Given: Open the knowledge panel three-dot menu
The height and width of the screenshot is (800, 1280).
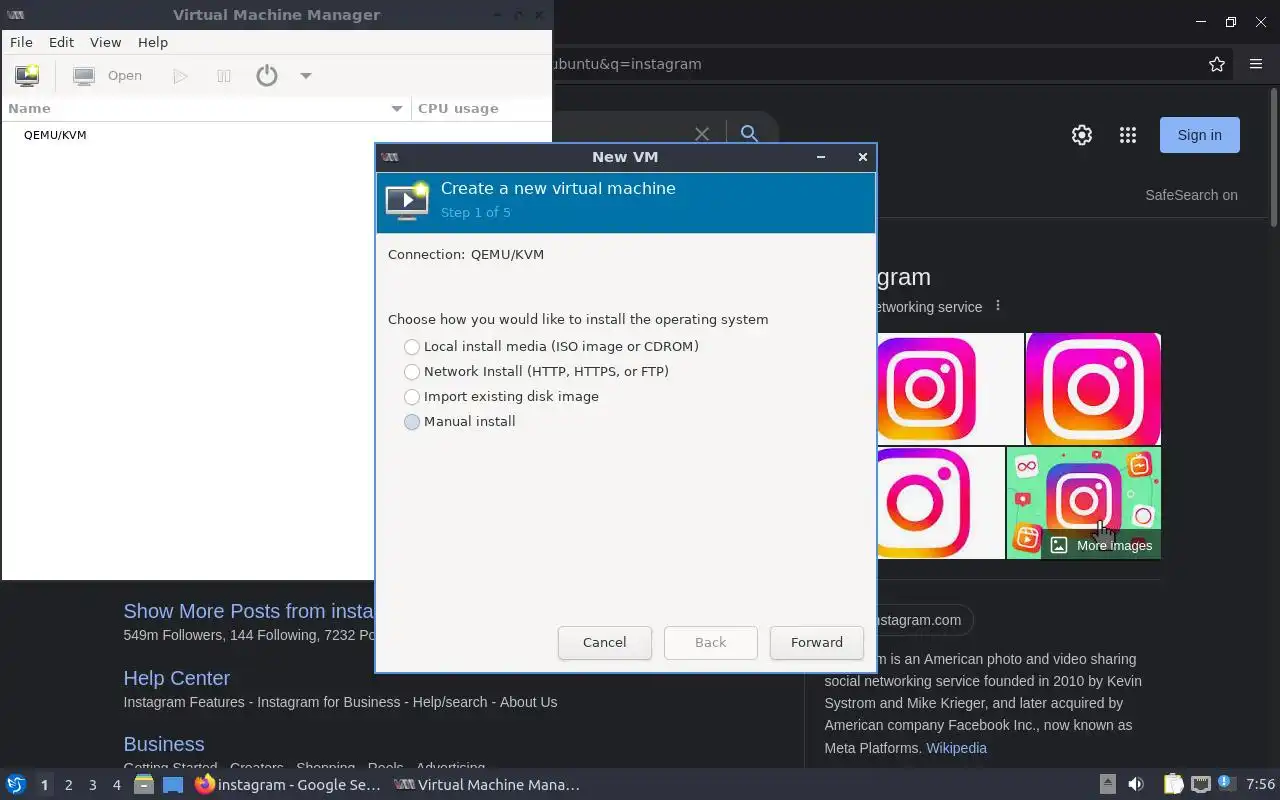Looking at the screenshot, I should pos(997,306).
